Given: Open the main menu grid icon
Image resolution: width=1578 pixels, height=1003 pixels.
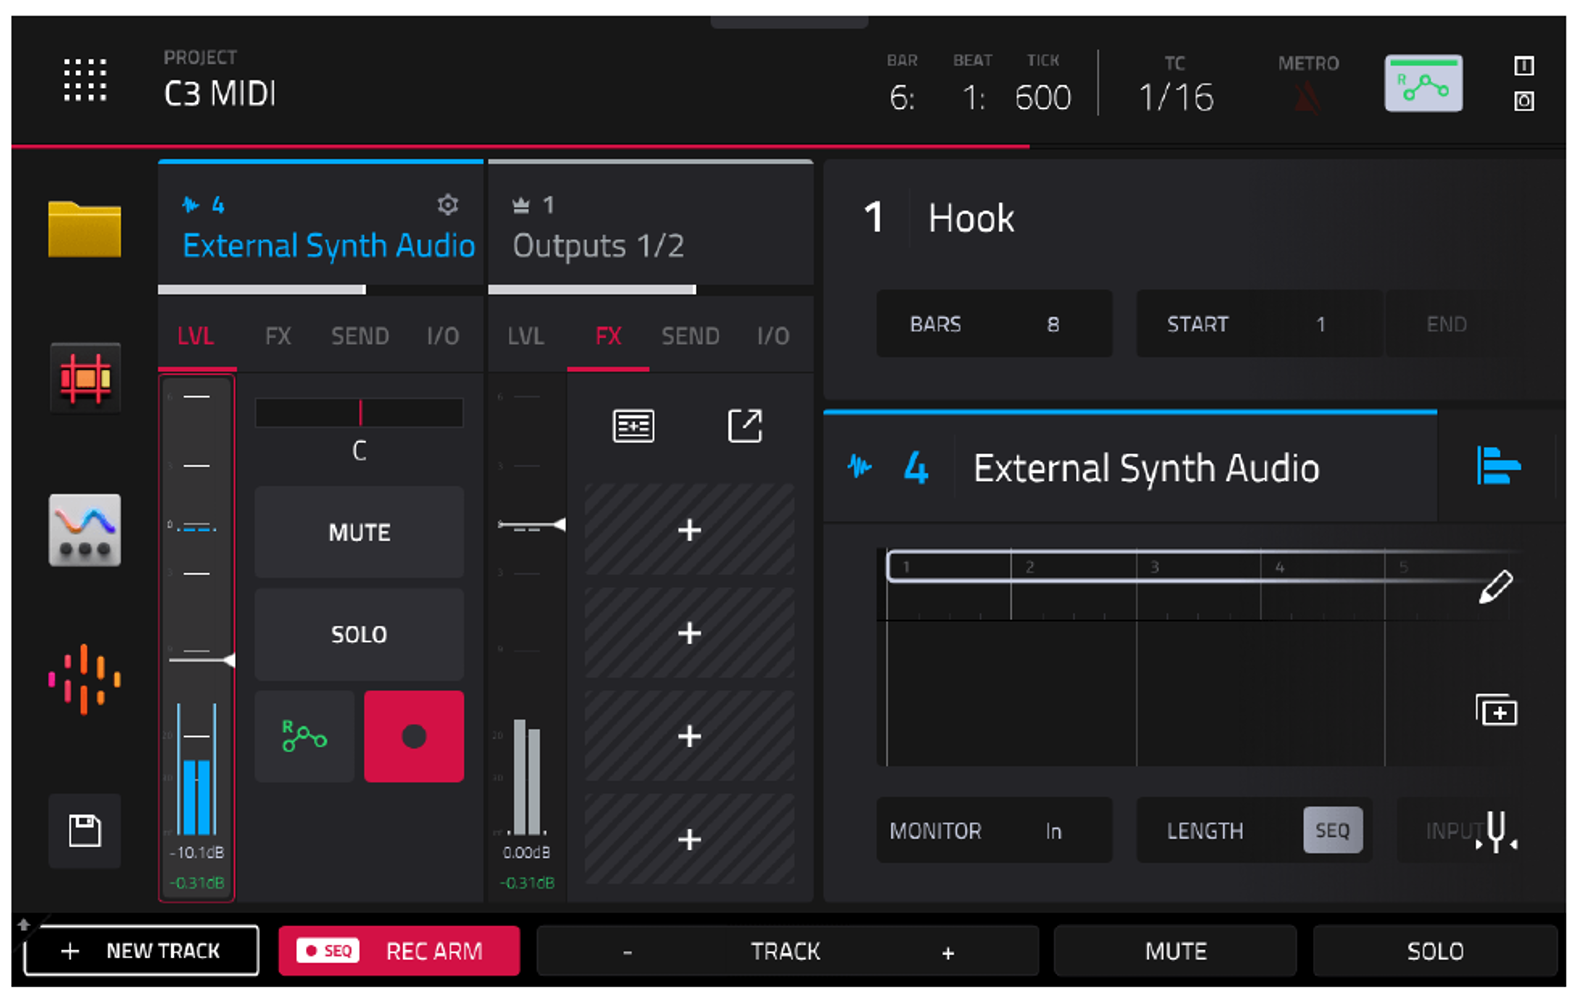Looking at the screenshot, I should pyautogui.click(x=85, y=80).
